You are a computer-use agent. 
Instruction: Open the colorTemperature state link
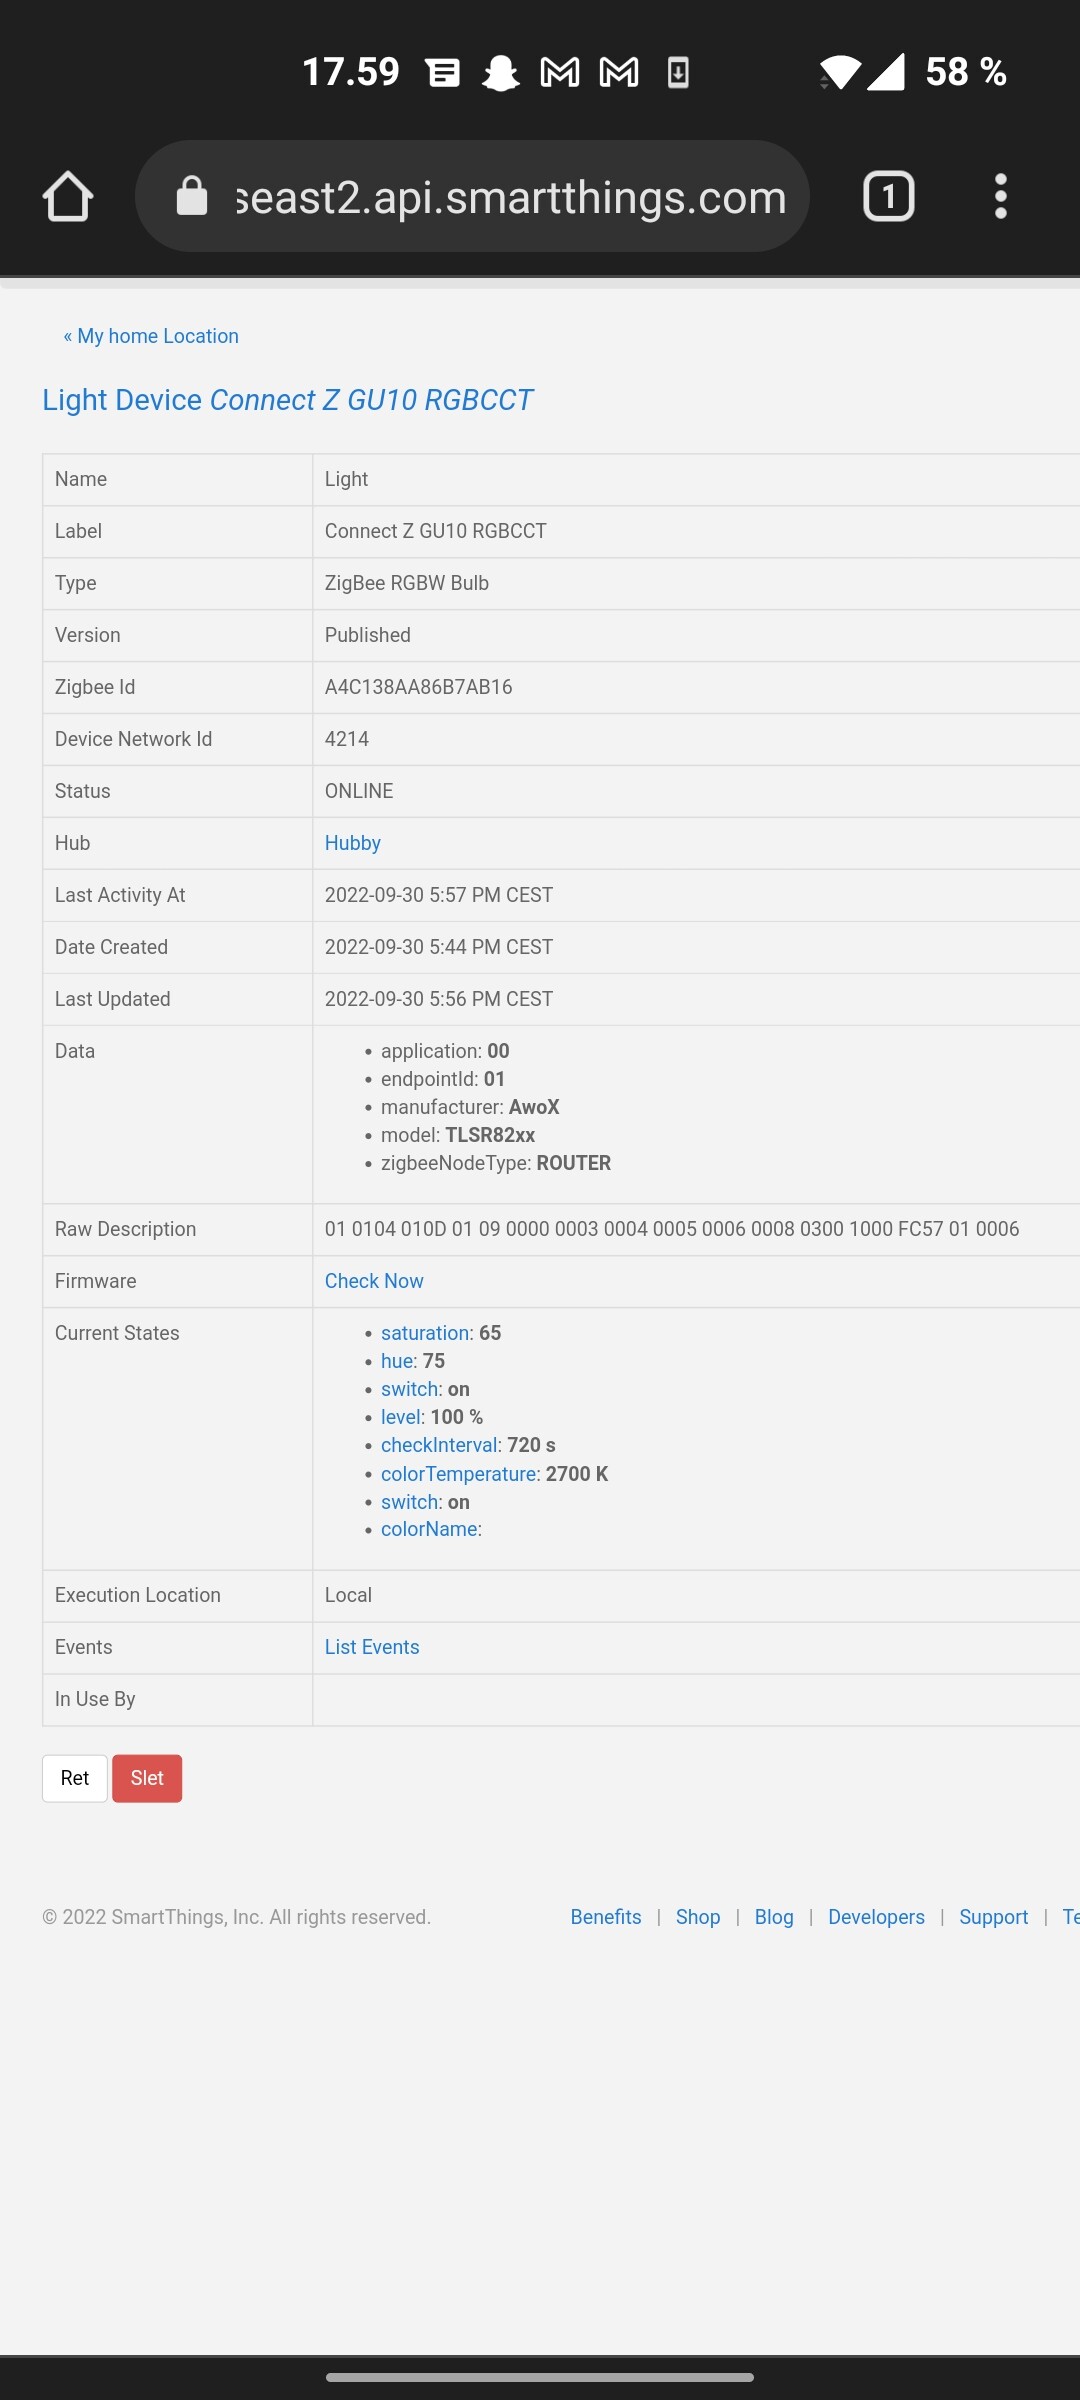coord(459,1474)
